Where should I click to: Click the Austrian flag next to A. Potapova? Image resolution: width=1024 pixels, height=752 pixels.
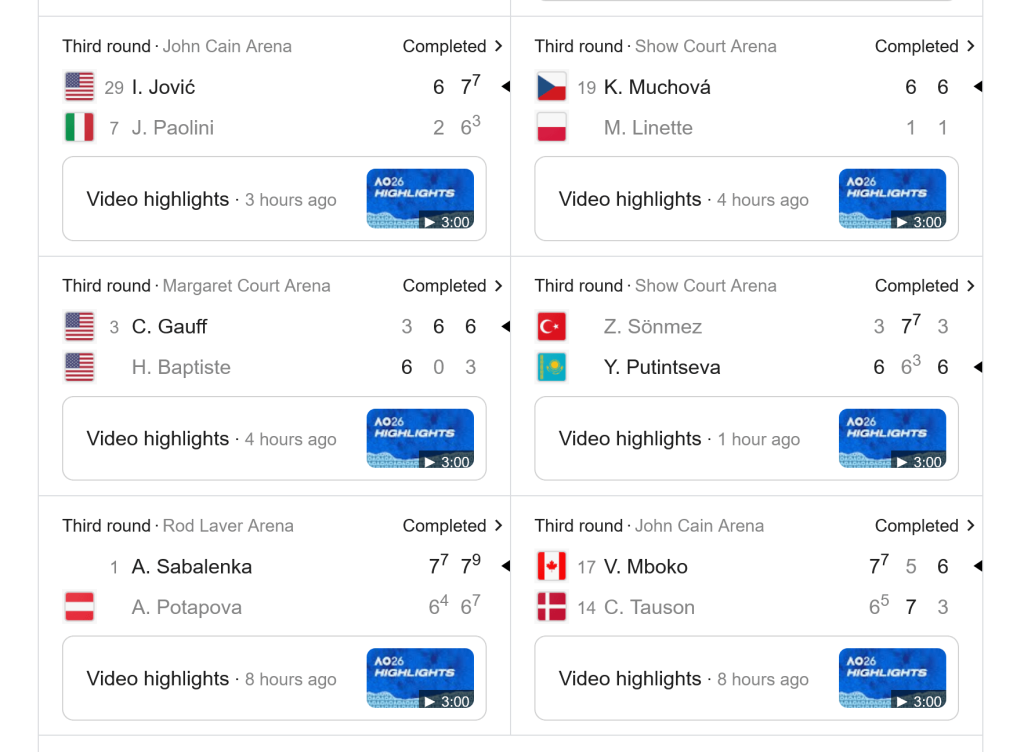(x=80, y=606)
